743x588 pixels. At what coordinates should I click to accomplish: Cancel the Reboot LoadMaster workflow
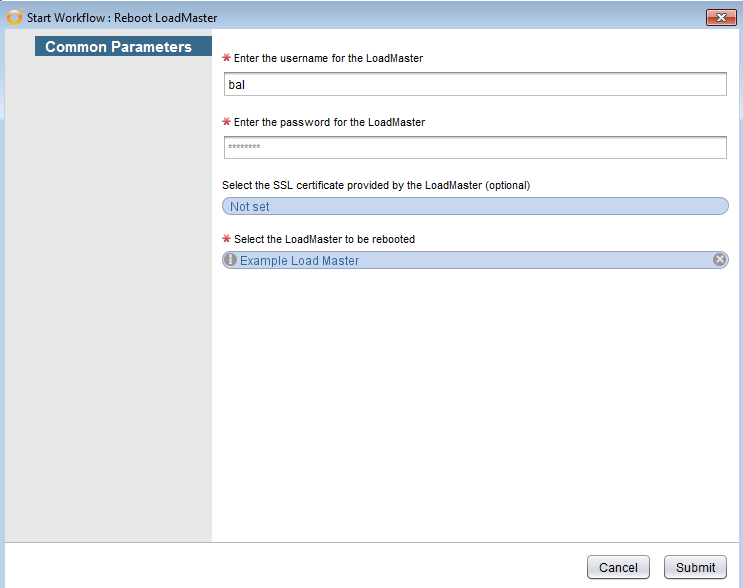coord(618,567)
